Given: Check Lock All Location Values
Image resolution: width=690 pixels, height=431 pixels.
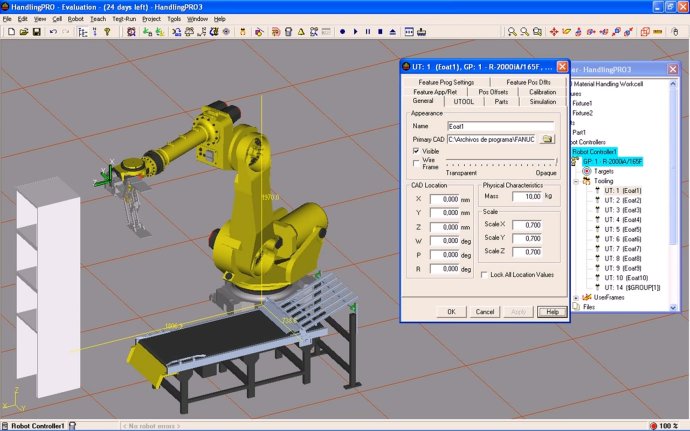Looking at the screenshot, I should click(484, 274).
